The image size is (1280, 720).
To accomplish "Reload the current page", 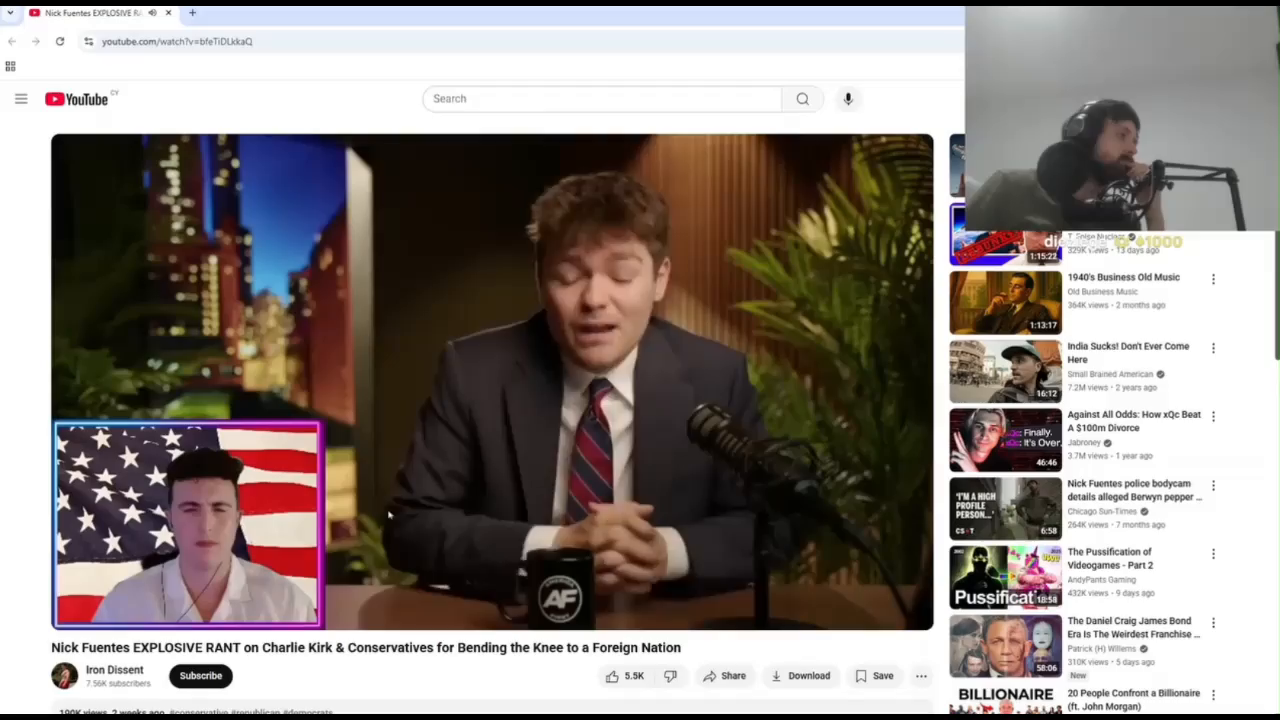I will [x=60, y=41].
